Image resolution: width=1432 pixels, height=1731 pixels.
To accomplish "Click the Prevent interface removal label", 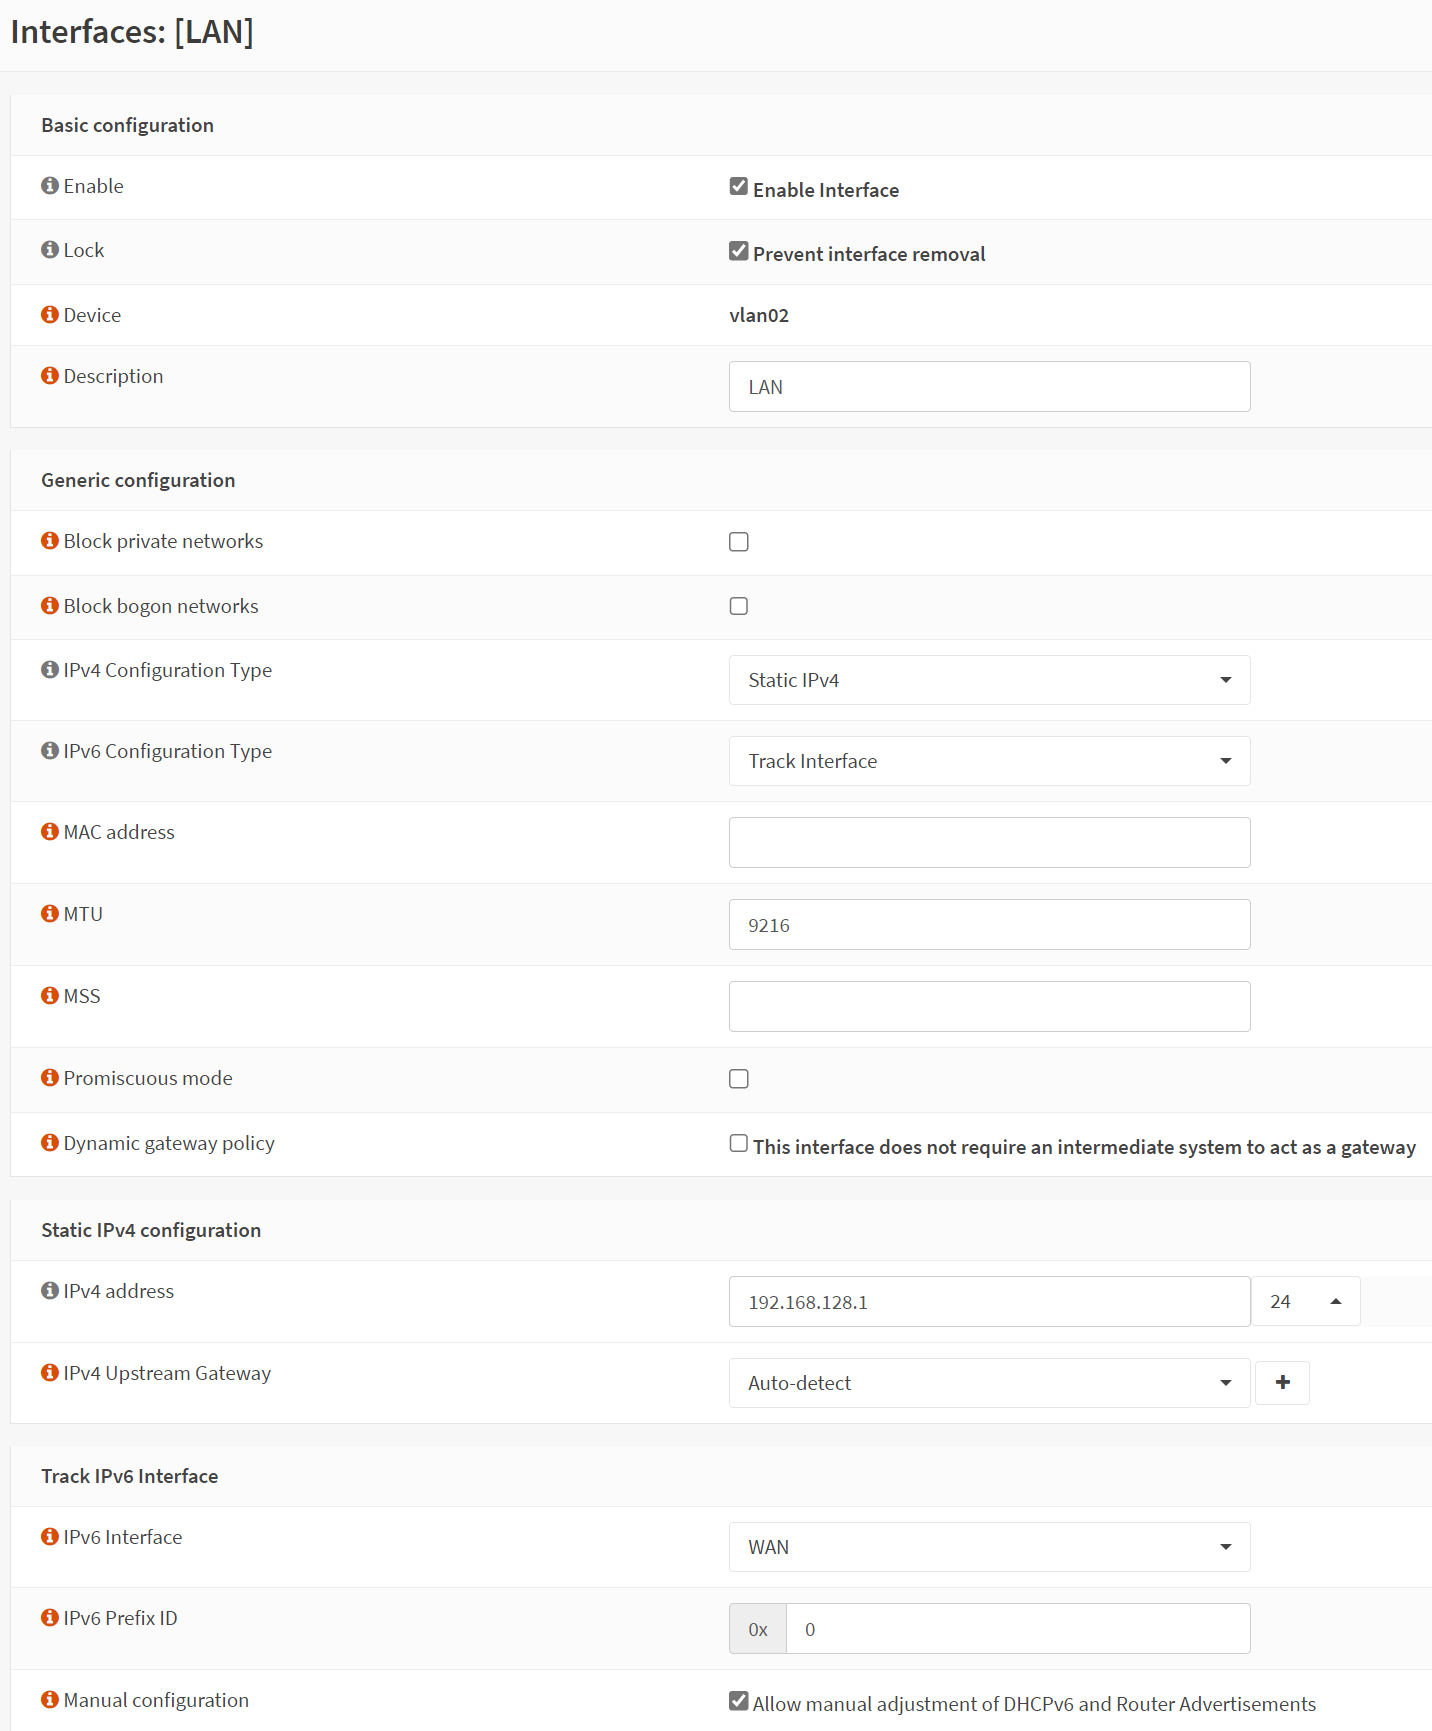I will pyautogui.click(x=869, y=254).
